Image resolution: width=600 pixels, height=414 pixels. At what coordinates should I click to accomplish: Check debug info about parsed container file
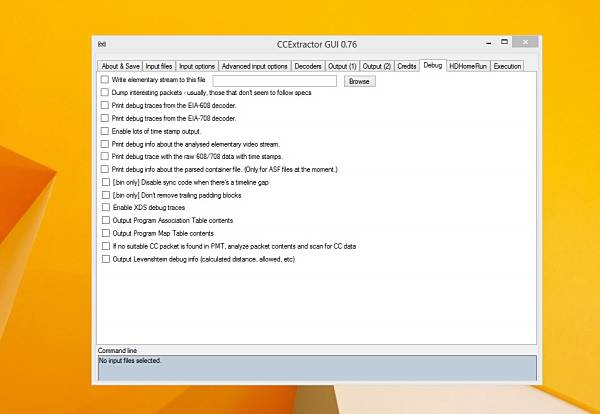click(105, 169)
